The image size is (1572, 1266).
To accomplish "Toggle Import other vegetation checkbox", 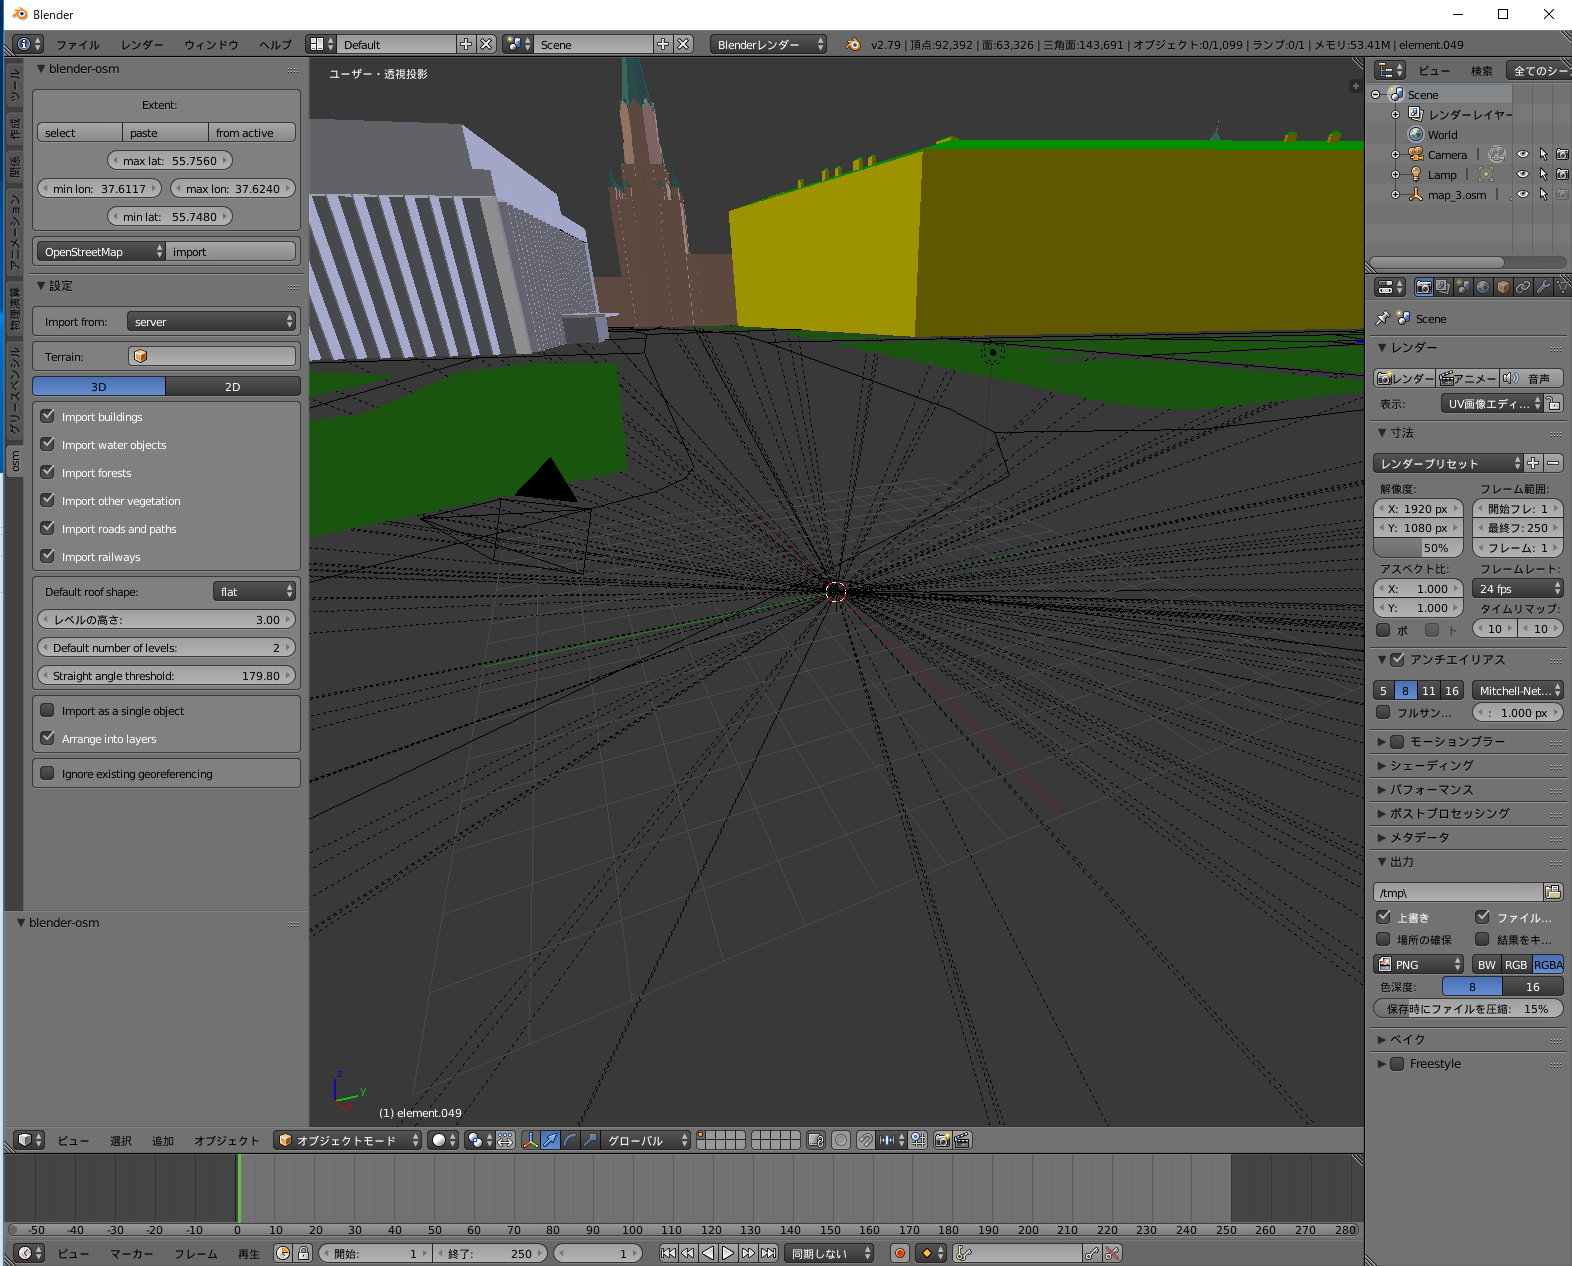I will (48, 500).
